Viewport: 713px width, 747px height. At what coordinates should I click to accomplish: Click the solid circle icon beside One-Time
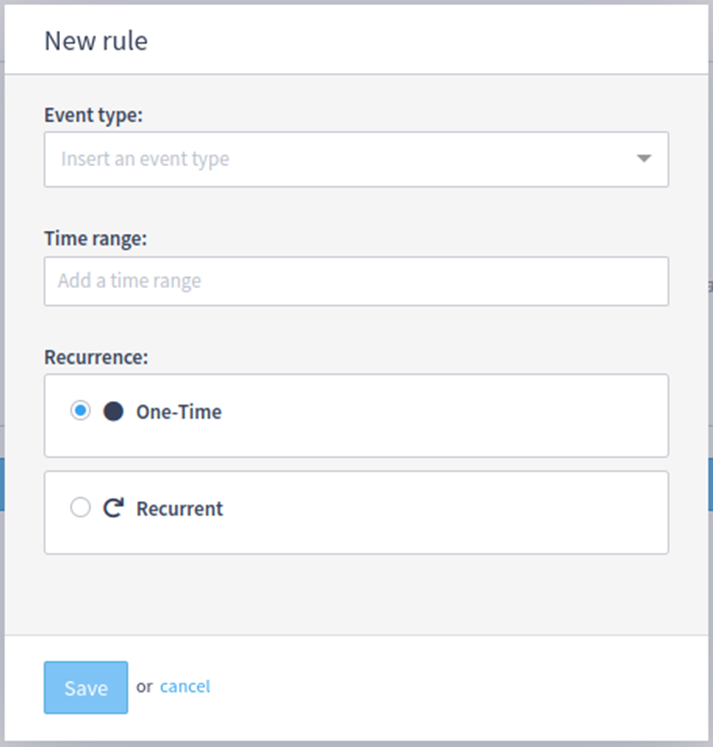tap(113, 411)
